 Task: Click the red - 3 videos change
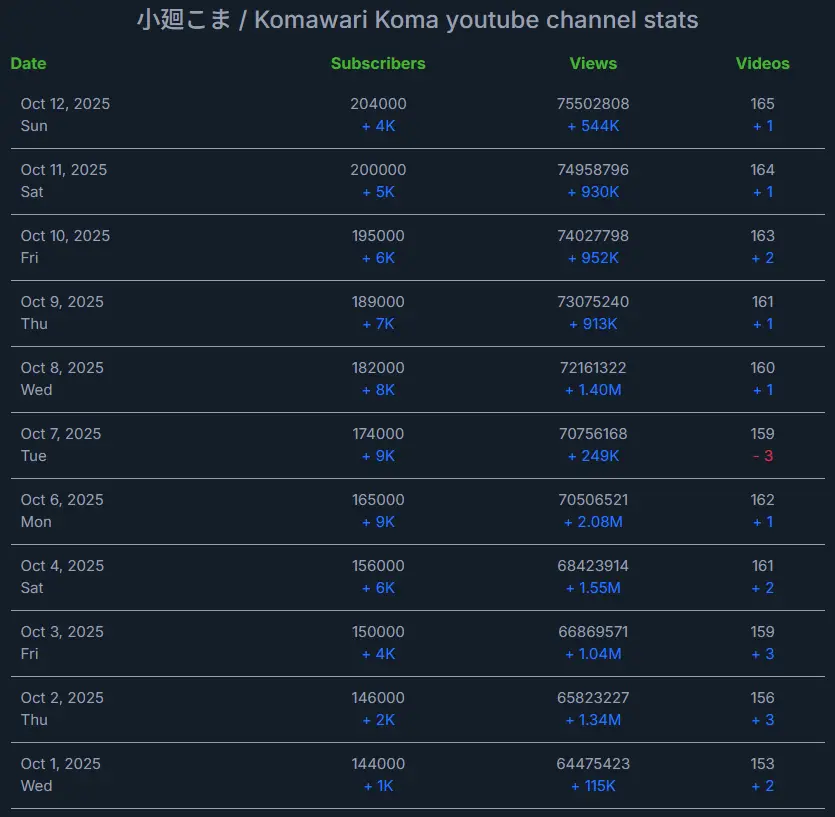tap(762, 456)
